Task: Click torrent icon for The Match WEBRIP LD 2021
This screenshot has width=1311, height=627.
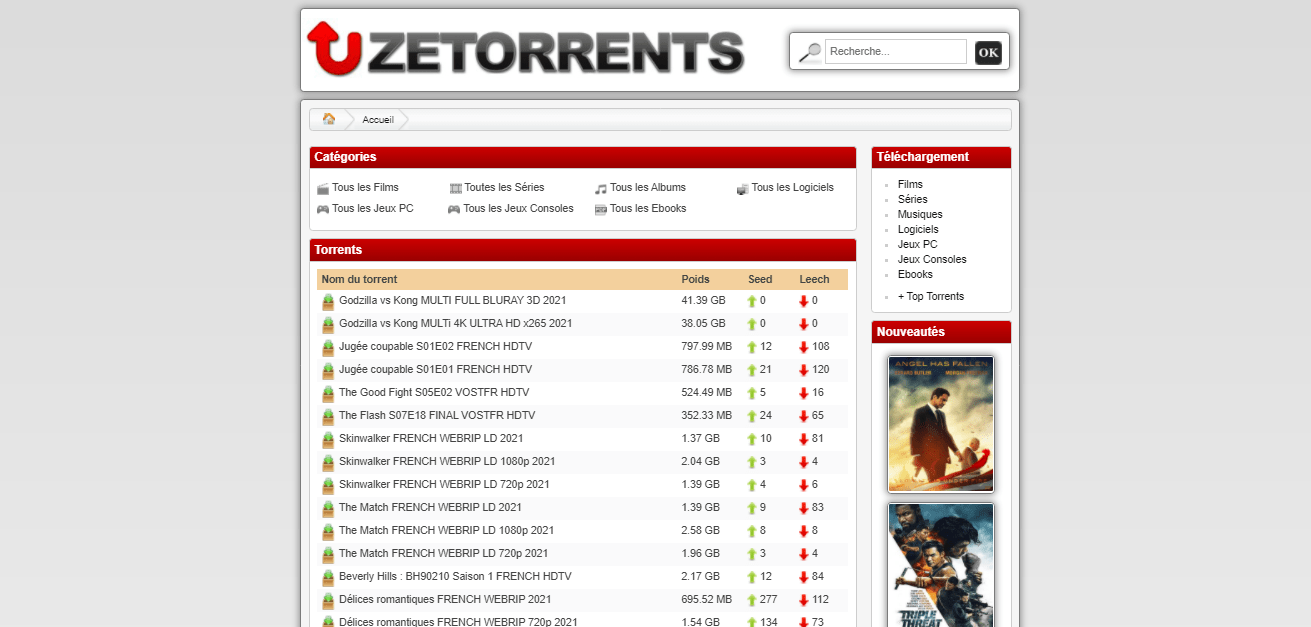Action: click(328, 508)
